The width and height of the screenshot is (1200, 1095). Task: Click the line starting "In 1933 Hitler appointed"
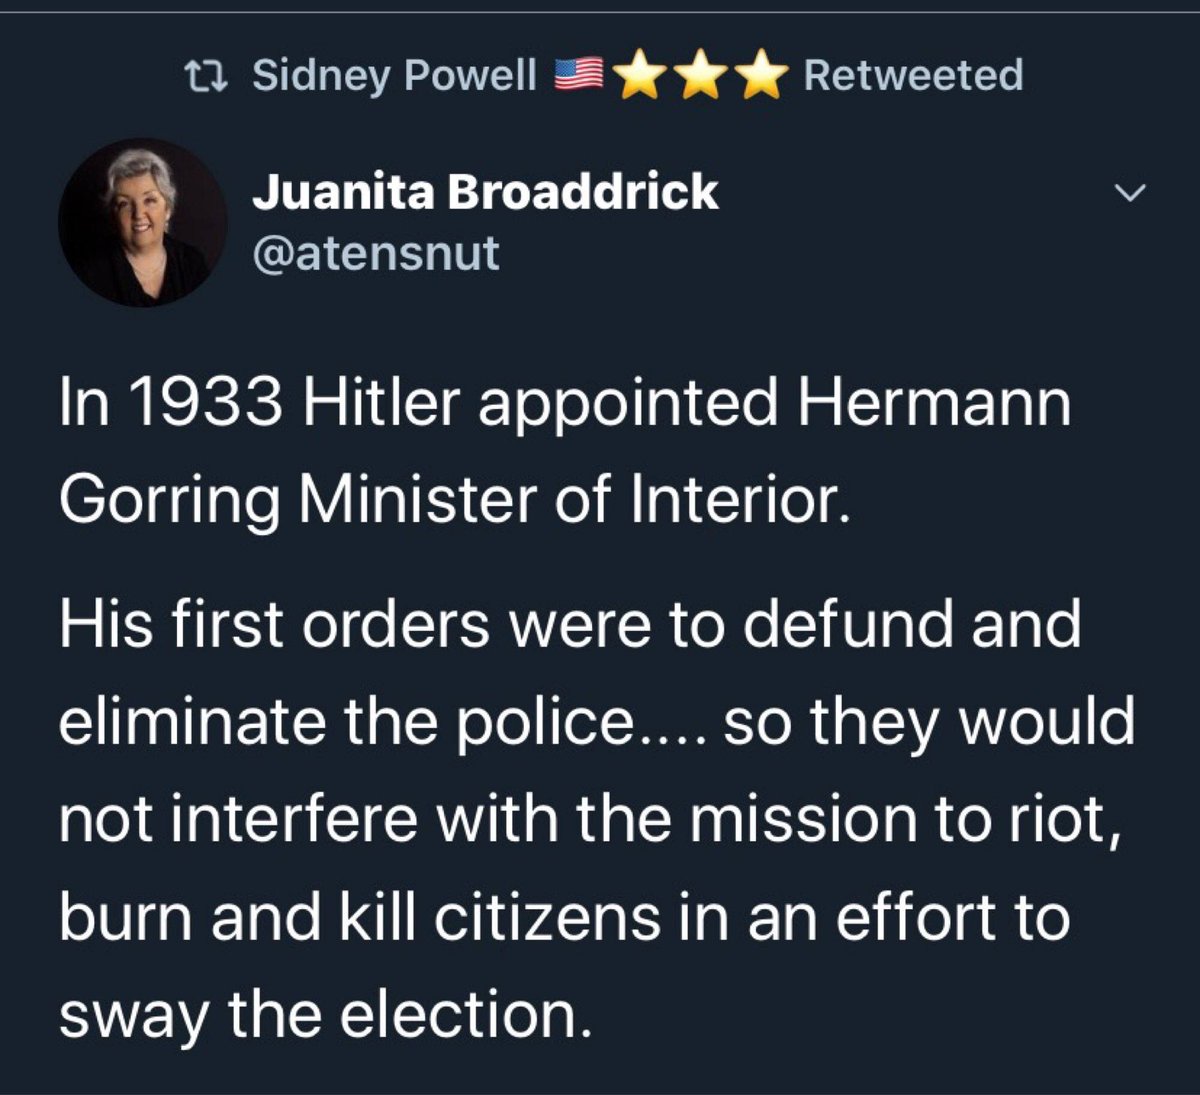point(565,402)
